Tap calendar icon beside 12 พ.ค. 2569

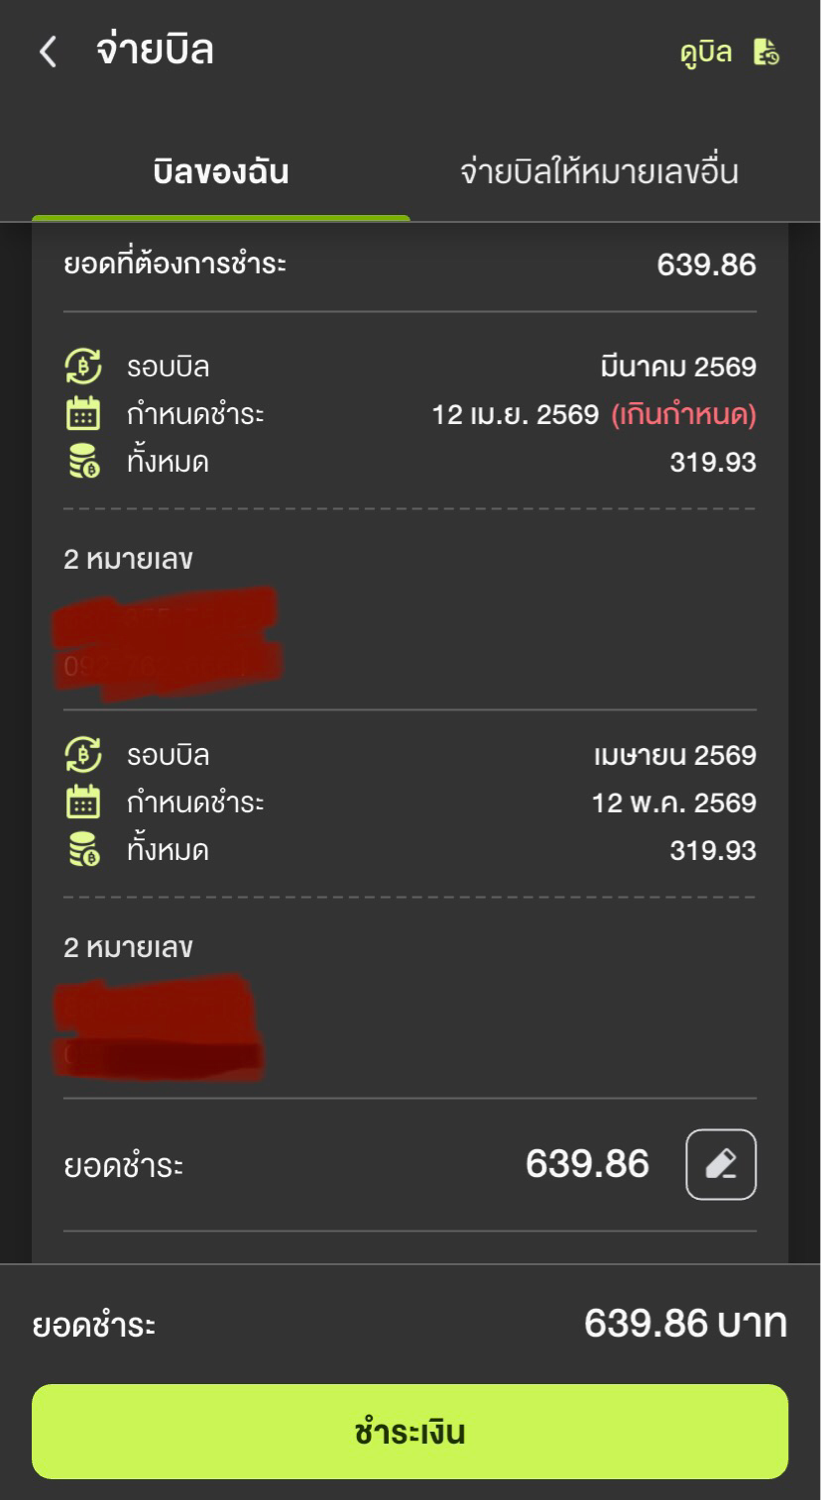(83, 802)
